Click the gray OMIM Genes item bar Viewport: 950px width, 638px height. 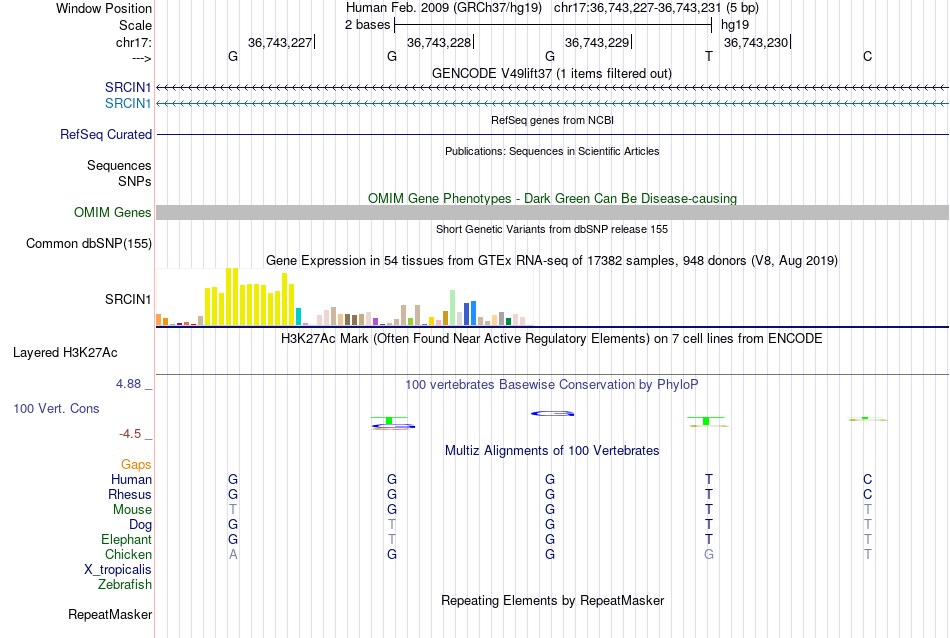tap(552, 212)
